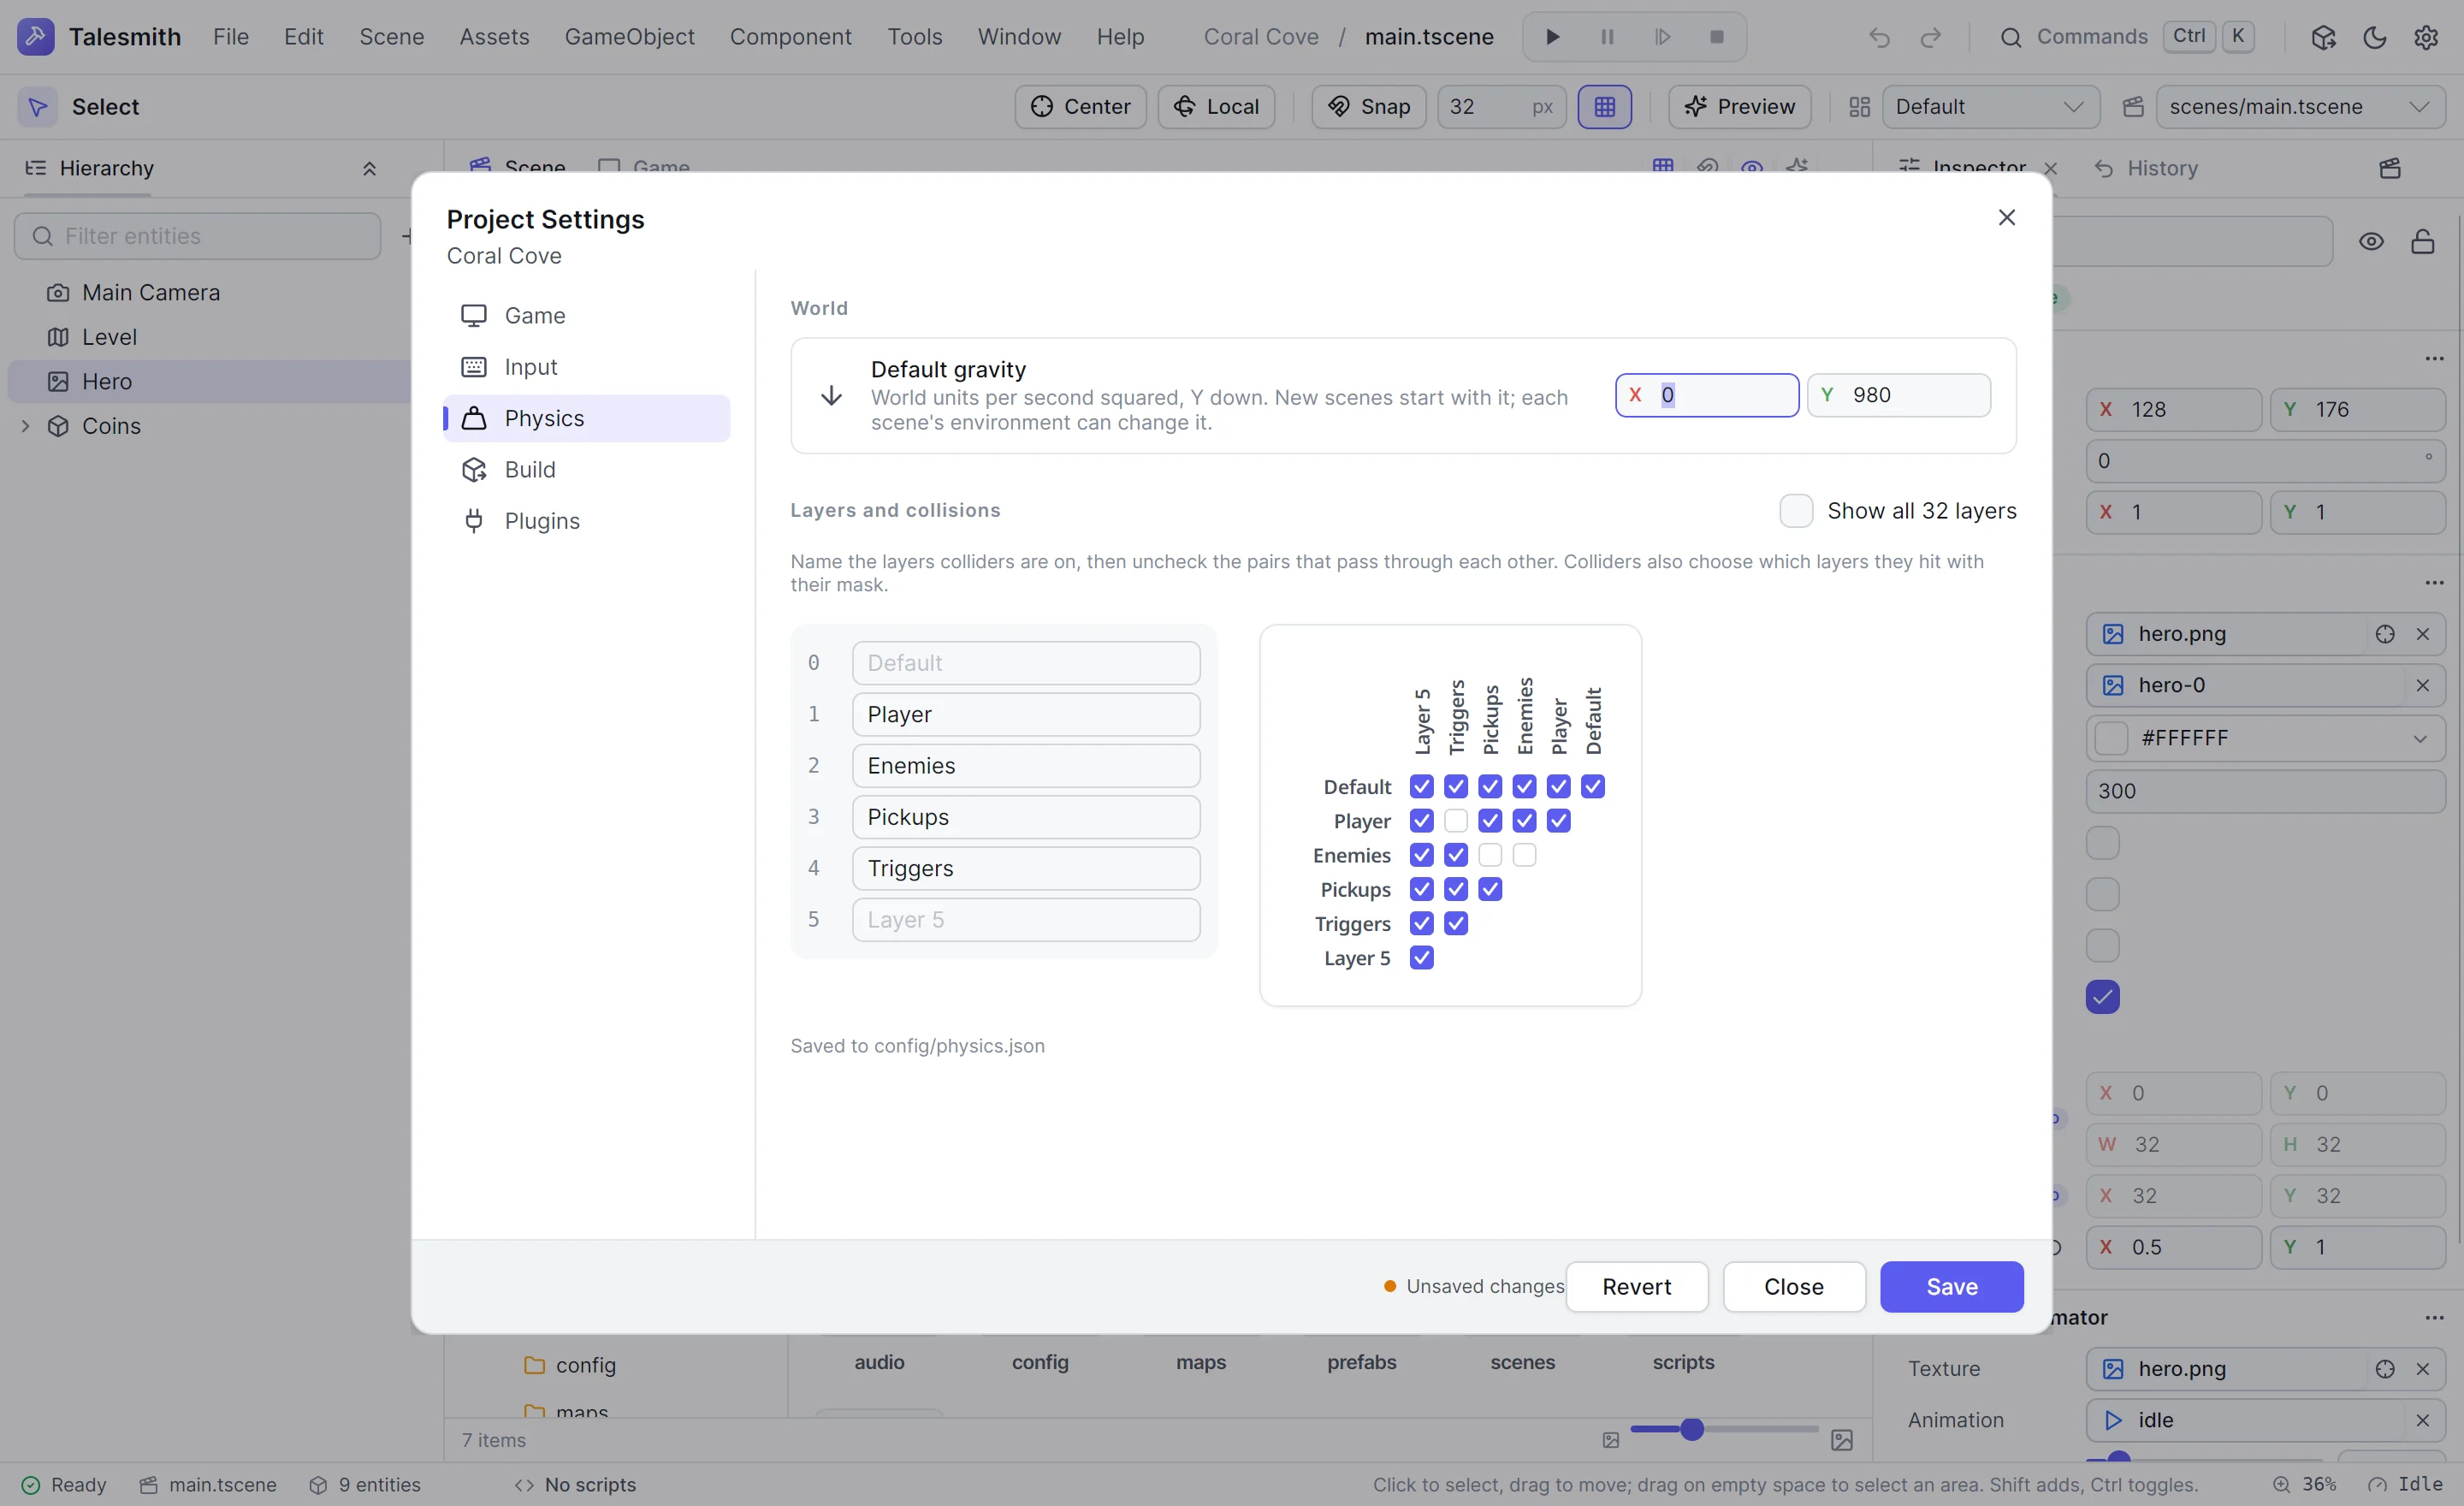Click the Save button
2464x1506 pixels.
(1951, 1287)
